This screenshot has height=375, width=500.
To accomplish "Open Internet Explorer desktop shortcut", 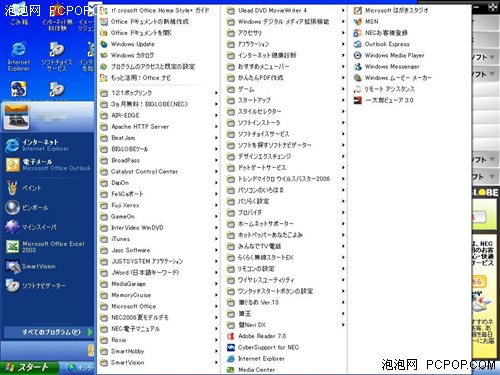I will pos(19,57).
